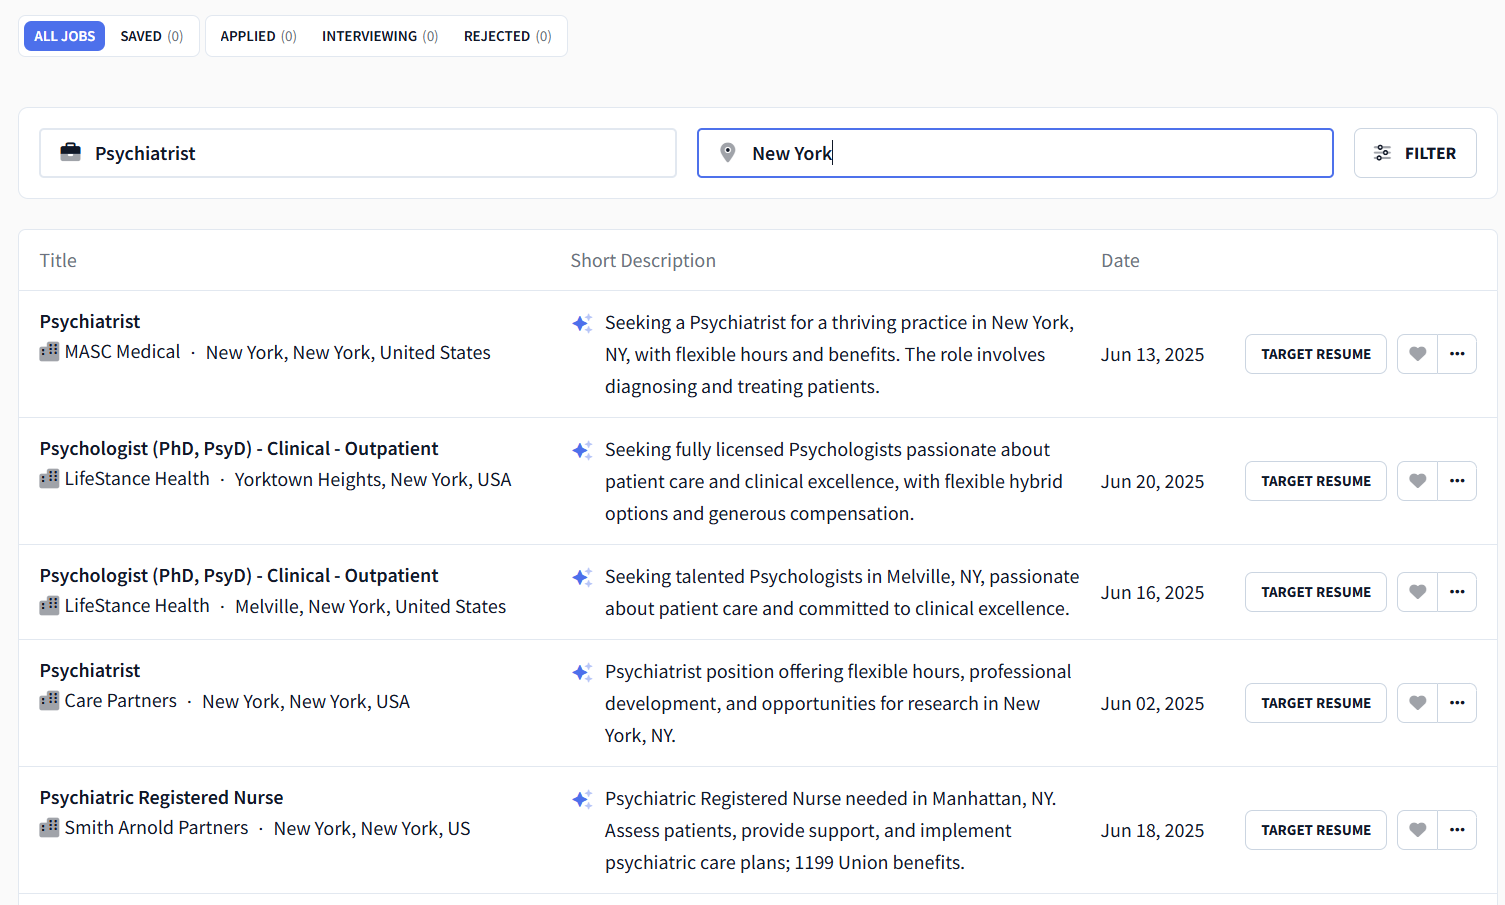Click the building icon beside Smith Arnold Partners

coord(48,828)
